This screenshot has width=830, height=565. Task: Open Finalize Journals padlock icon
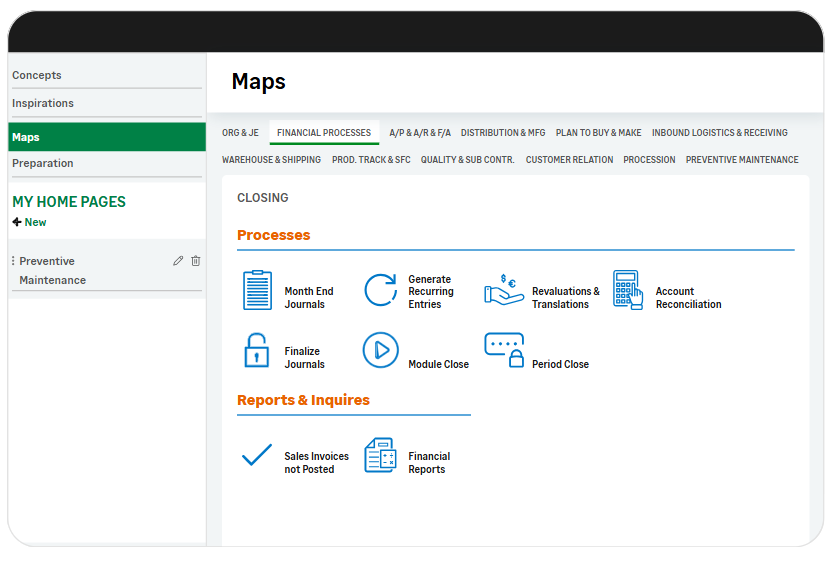coord(257,351)
